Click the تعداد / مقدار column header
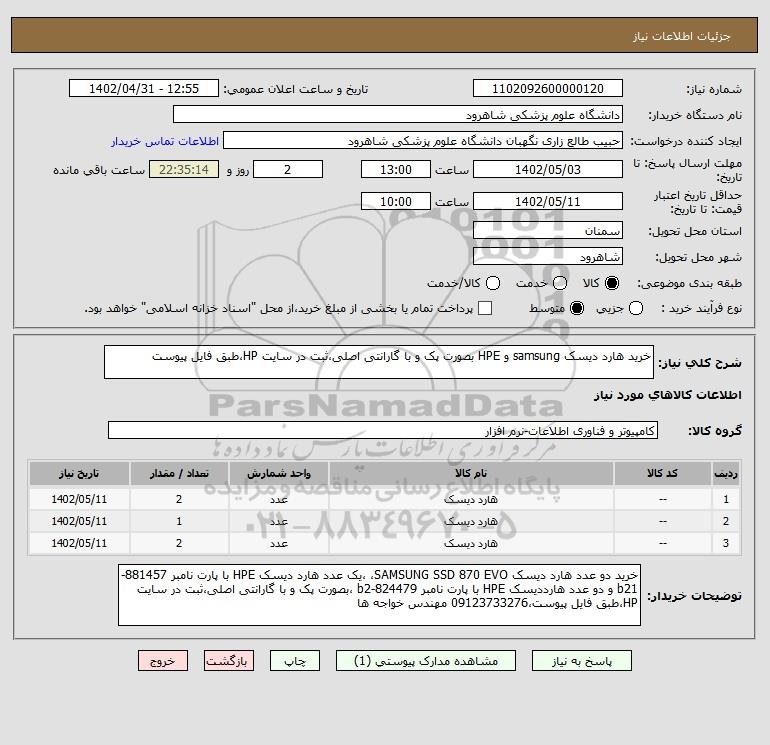This screenshot has height=745, width=770. coord(179,473)
